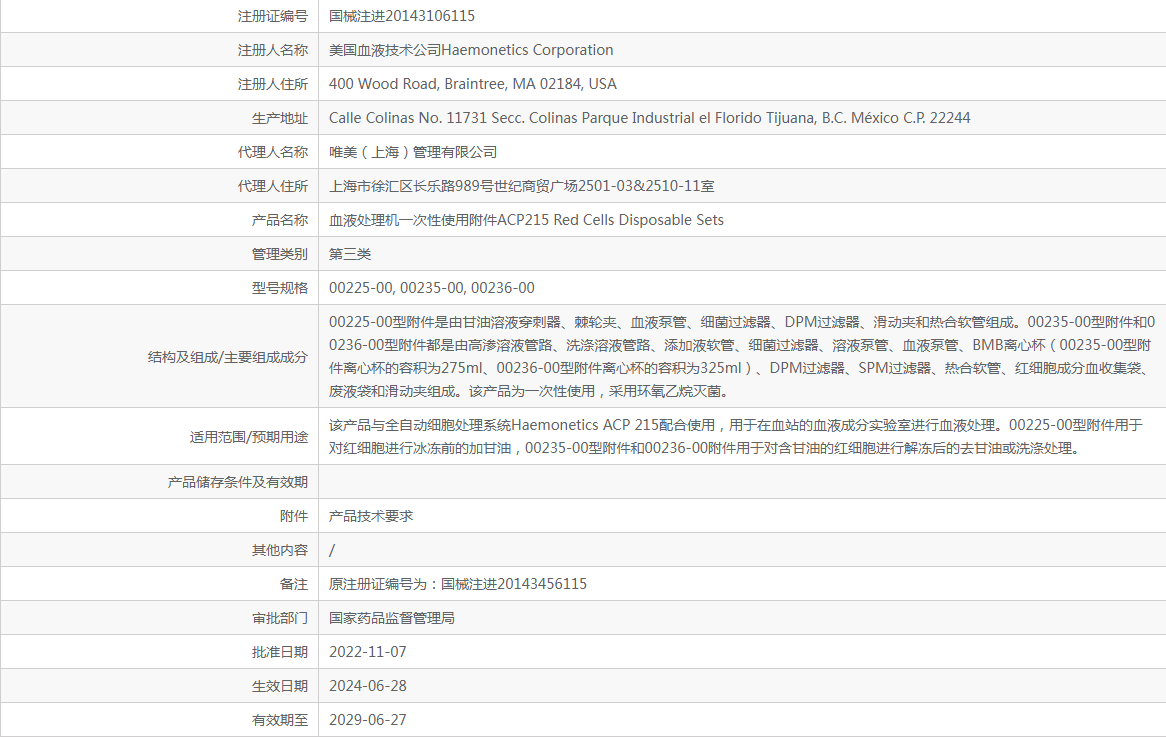Click the 有效期至 label
Viewport: 1166px width, 737px height.
pyautogui.click(x=280, y=720)
